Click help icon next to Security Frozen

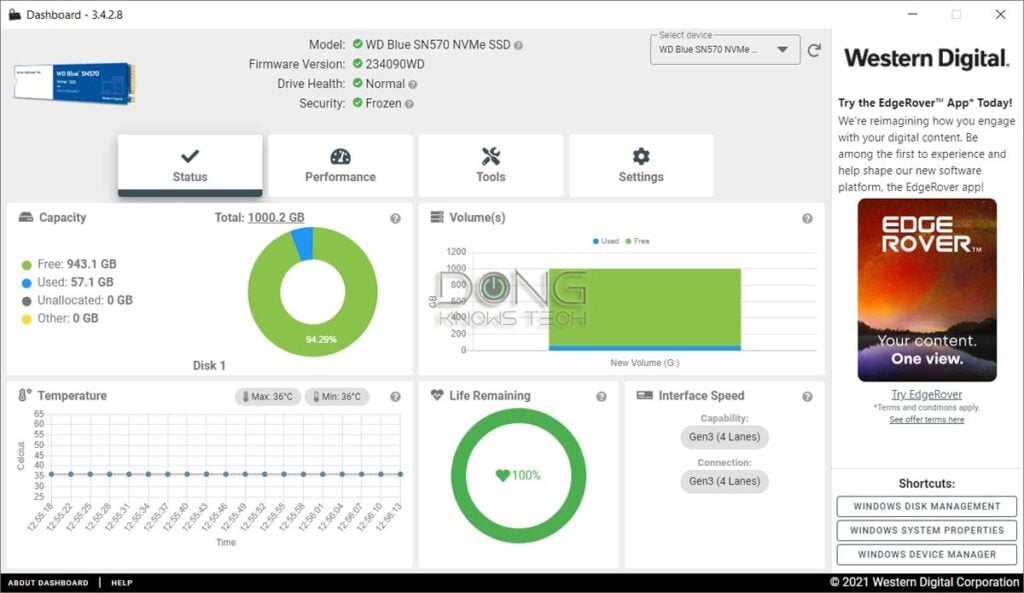409,104
